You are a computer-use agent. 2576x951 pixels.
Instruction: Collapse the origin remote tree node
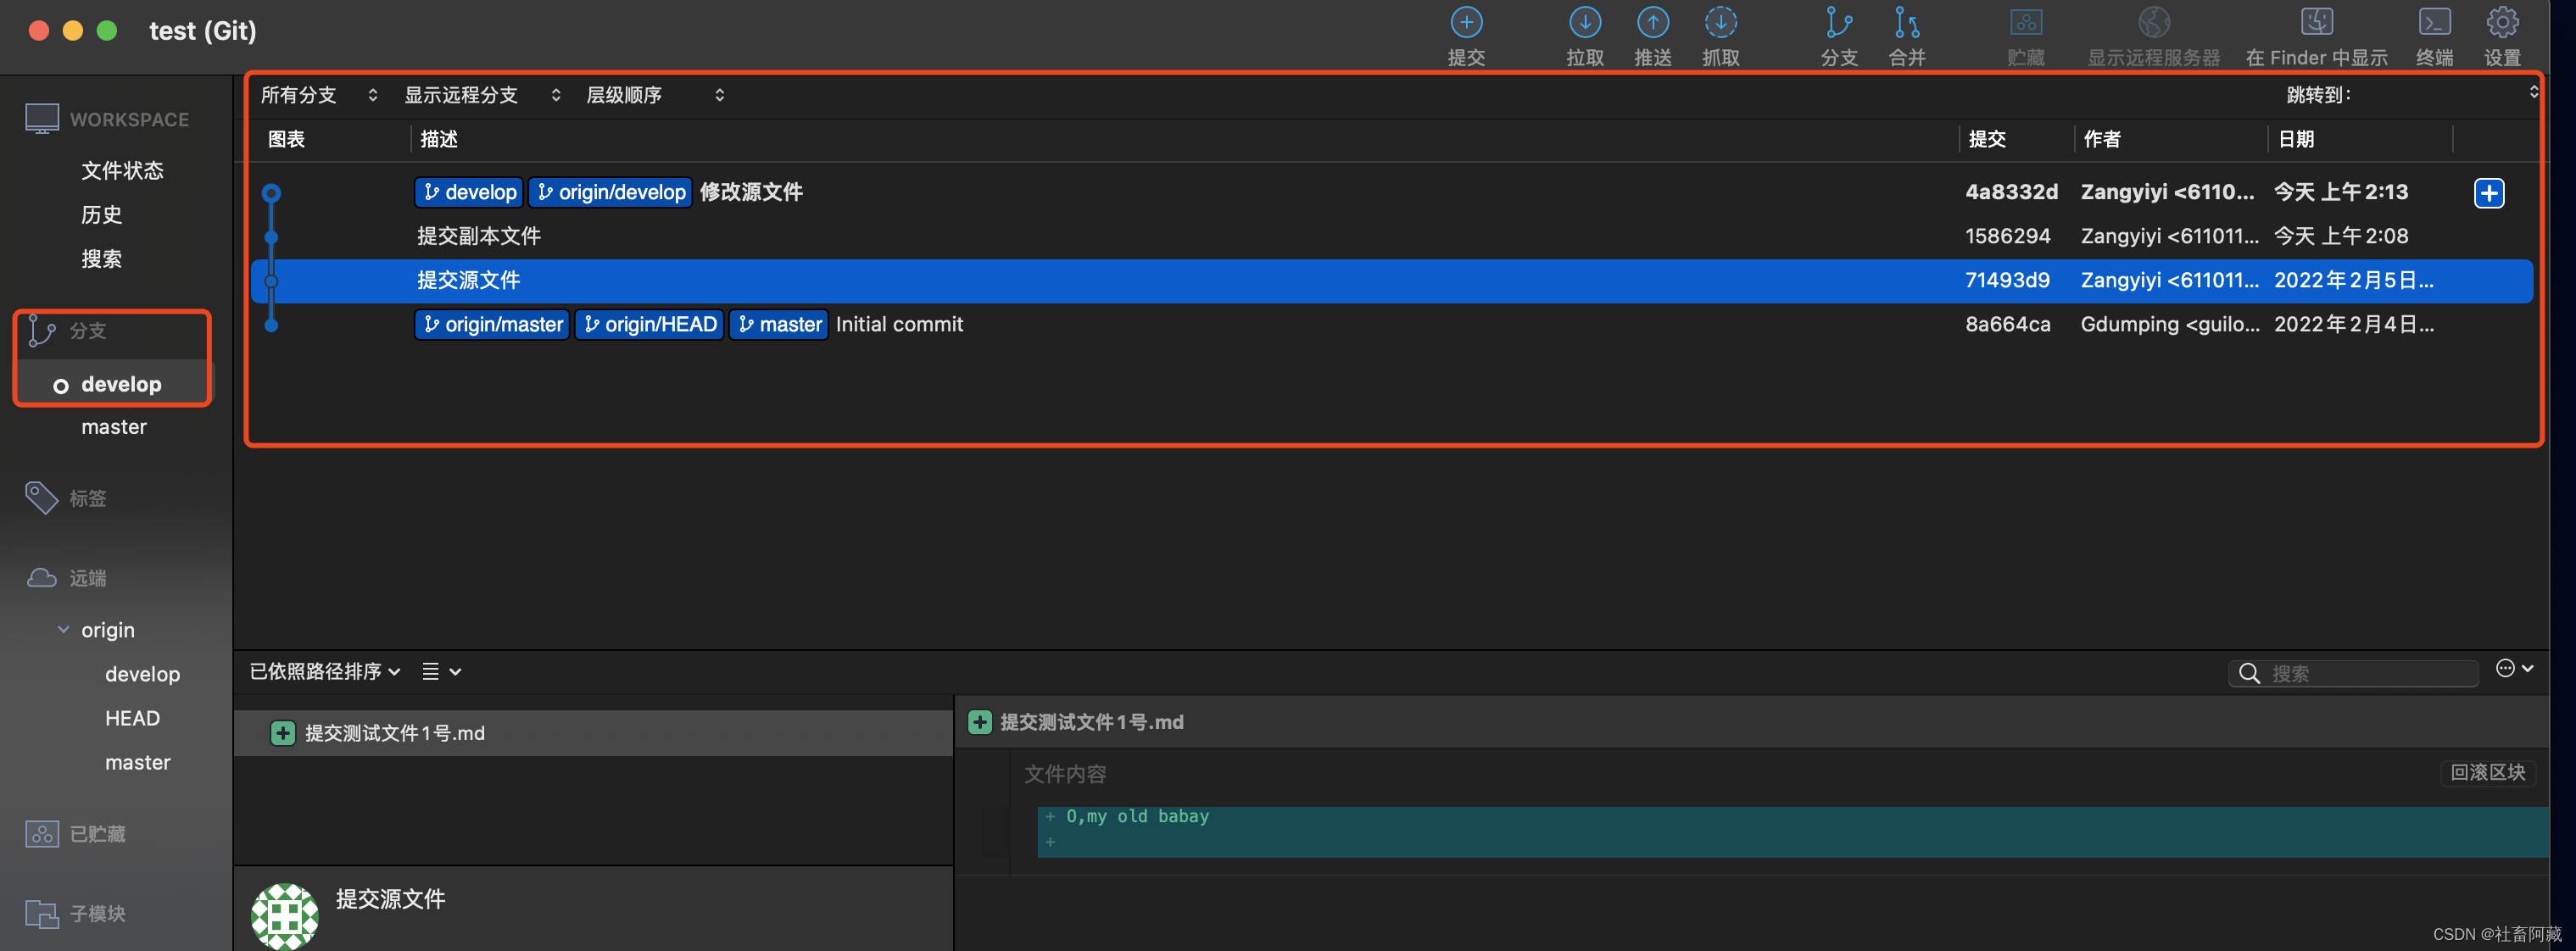coord(64,630)
